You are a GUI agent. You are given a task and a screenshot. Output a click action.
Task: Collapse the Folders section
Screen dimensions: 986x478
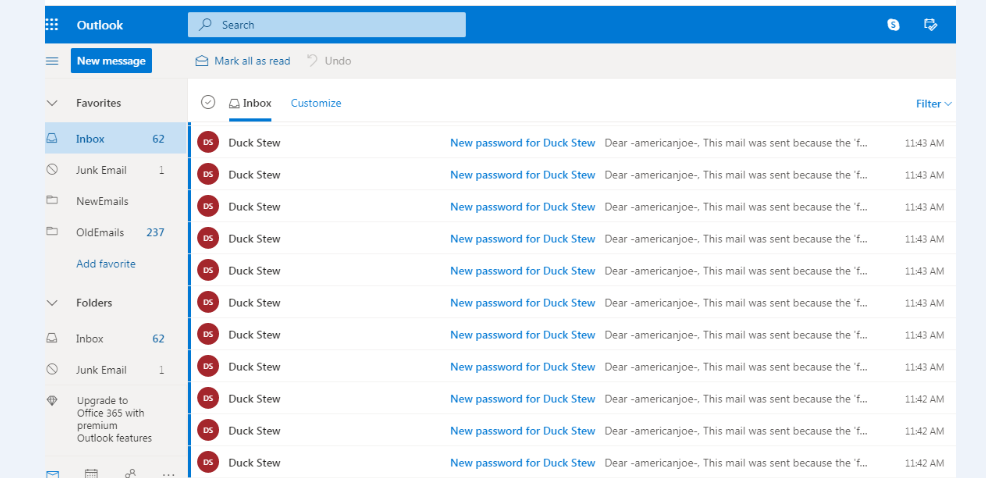pyautogui.click(x=52, y=303)
